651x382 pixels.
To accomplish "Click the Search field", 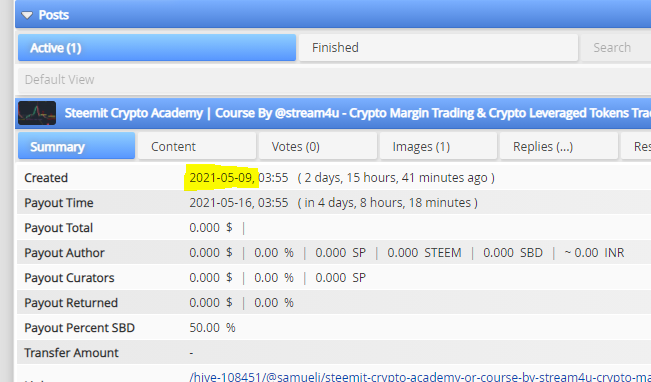I will [x=616, y=48].
